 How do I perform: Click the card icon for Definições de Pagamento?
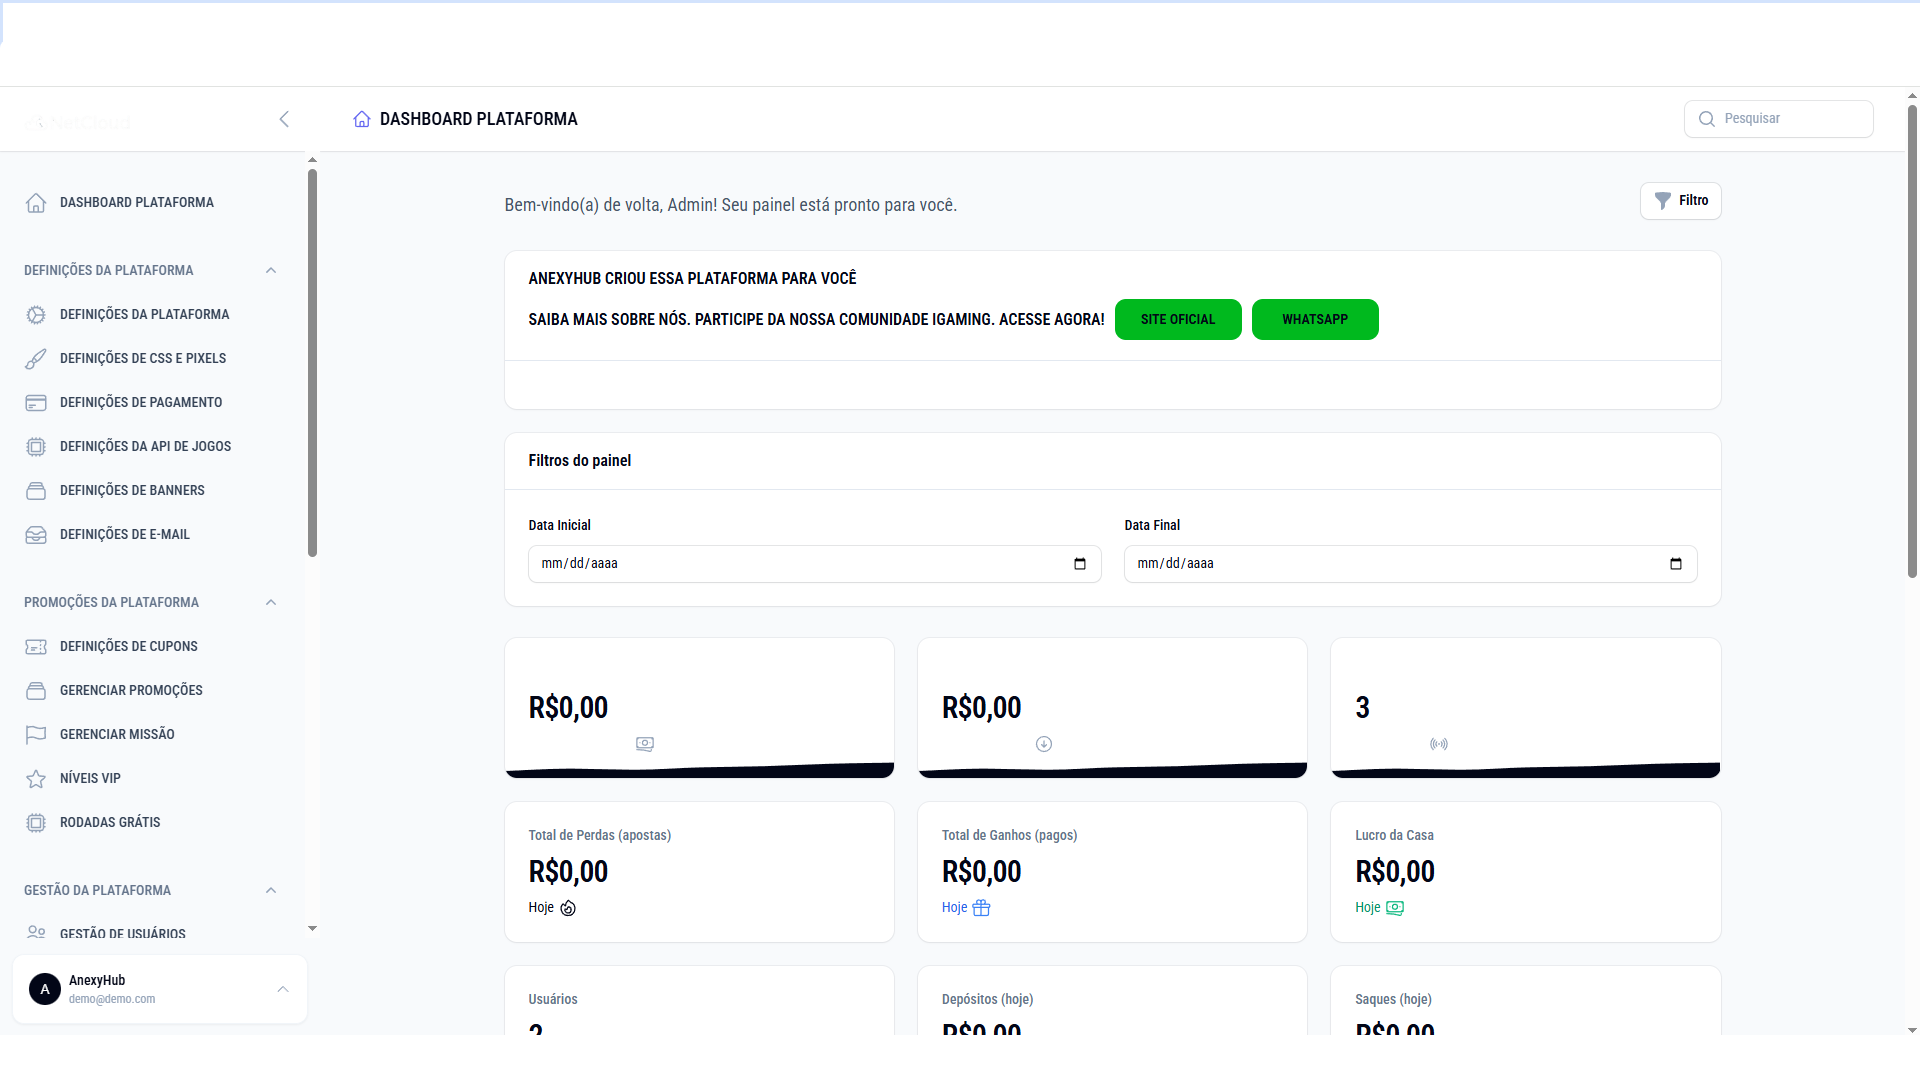36,403
